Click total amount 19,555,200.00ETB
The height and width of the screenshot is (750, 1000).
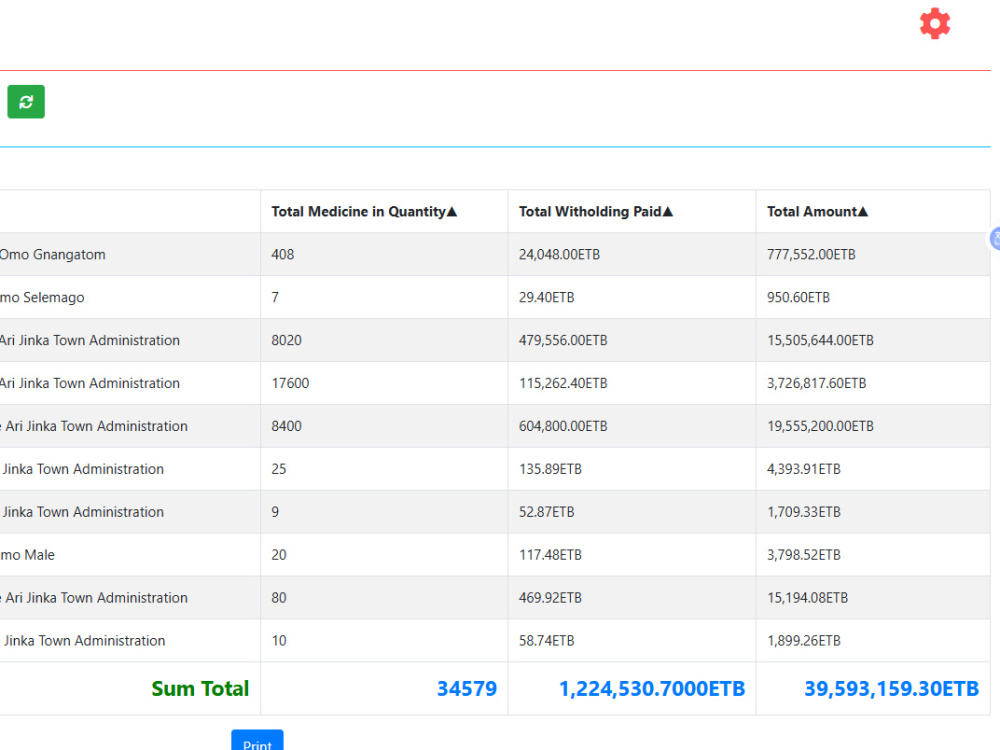[x=820, y=426]
